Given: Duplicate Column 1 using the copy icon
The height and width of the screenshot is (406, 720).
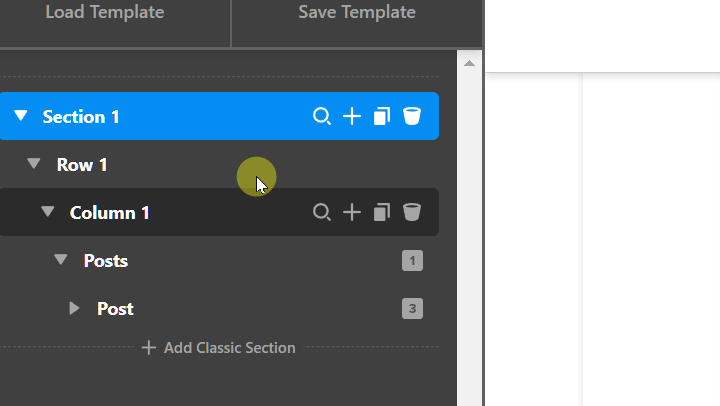Looking at the screenshot, I should coord(381,212).
